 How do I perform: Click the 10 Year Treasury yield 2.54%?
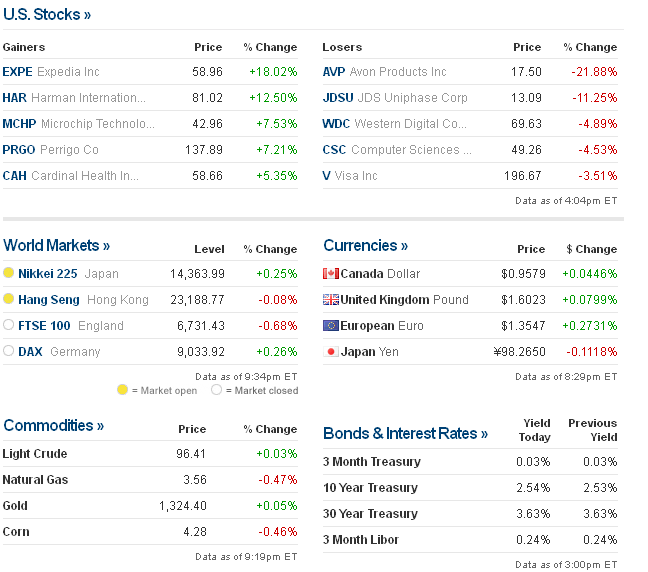(x=533, y=488)
